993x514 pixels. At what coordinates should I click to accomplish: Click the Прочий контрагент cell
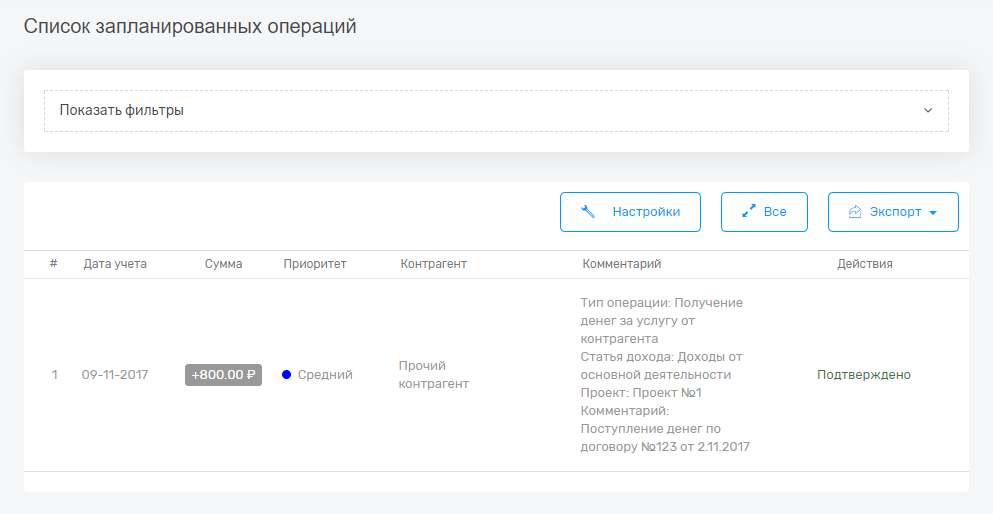(434, 375)
